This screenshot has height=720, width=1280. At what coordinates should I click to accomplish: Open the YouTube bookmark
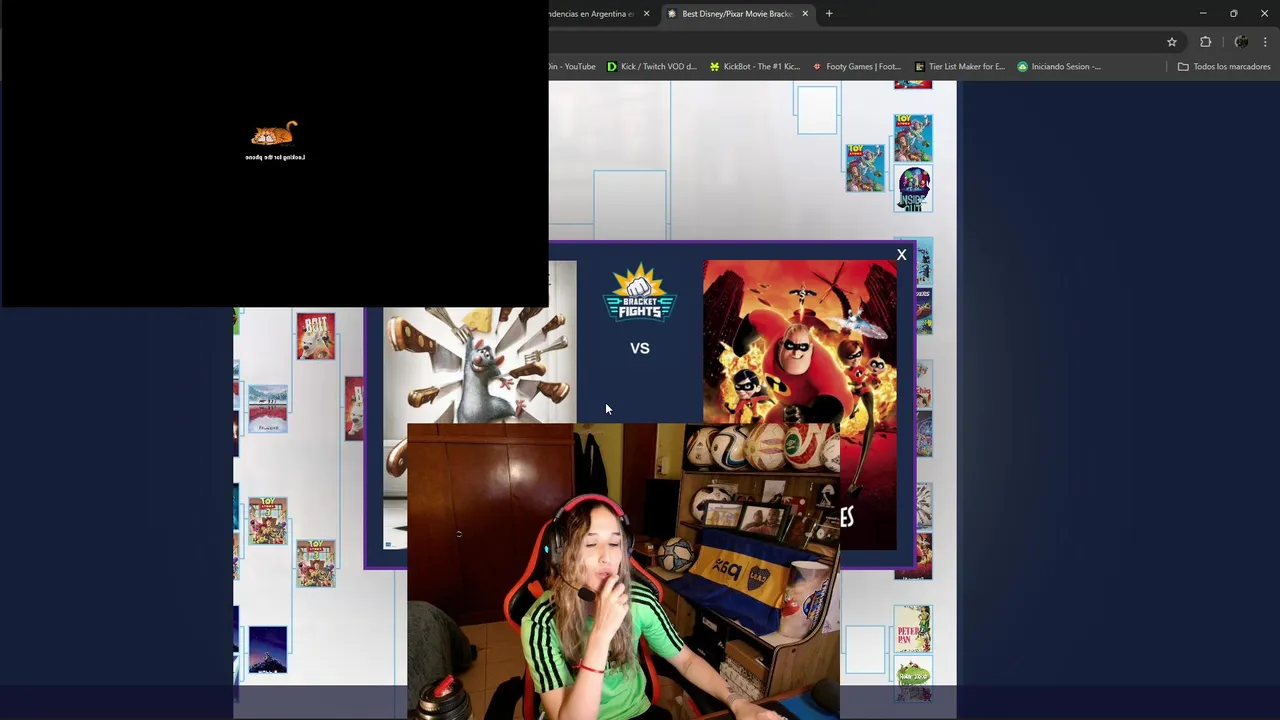(572, 67)
